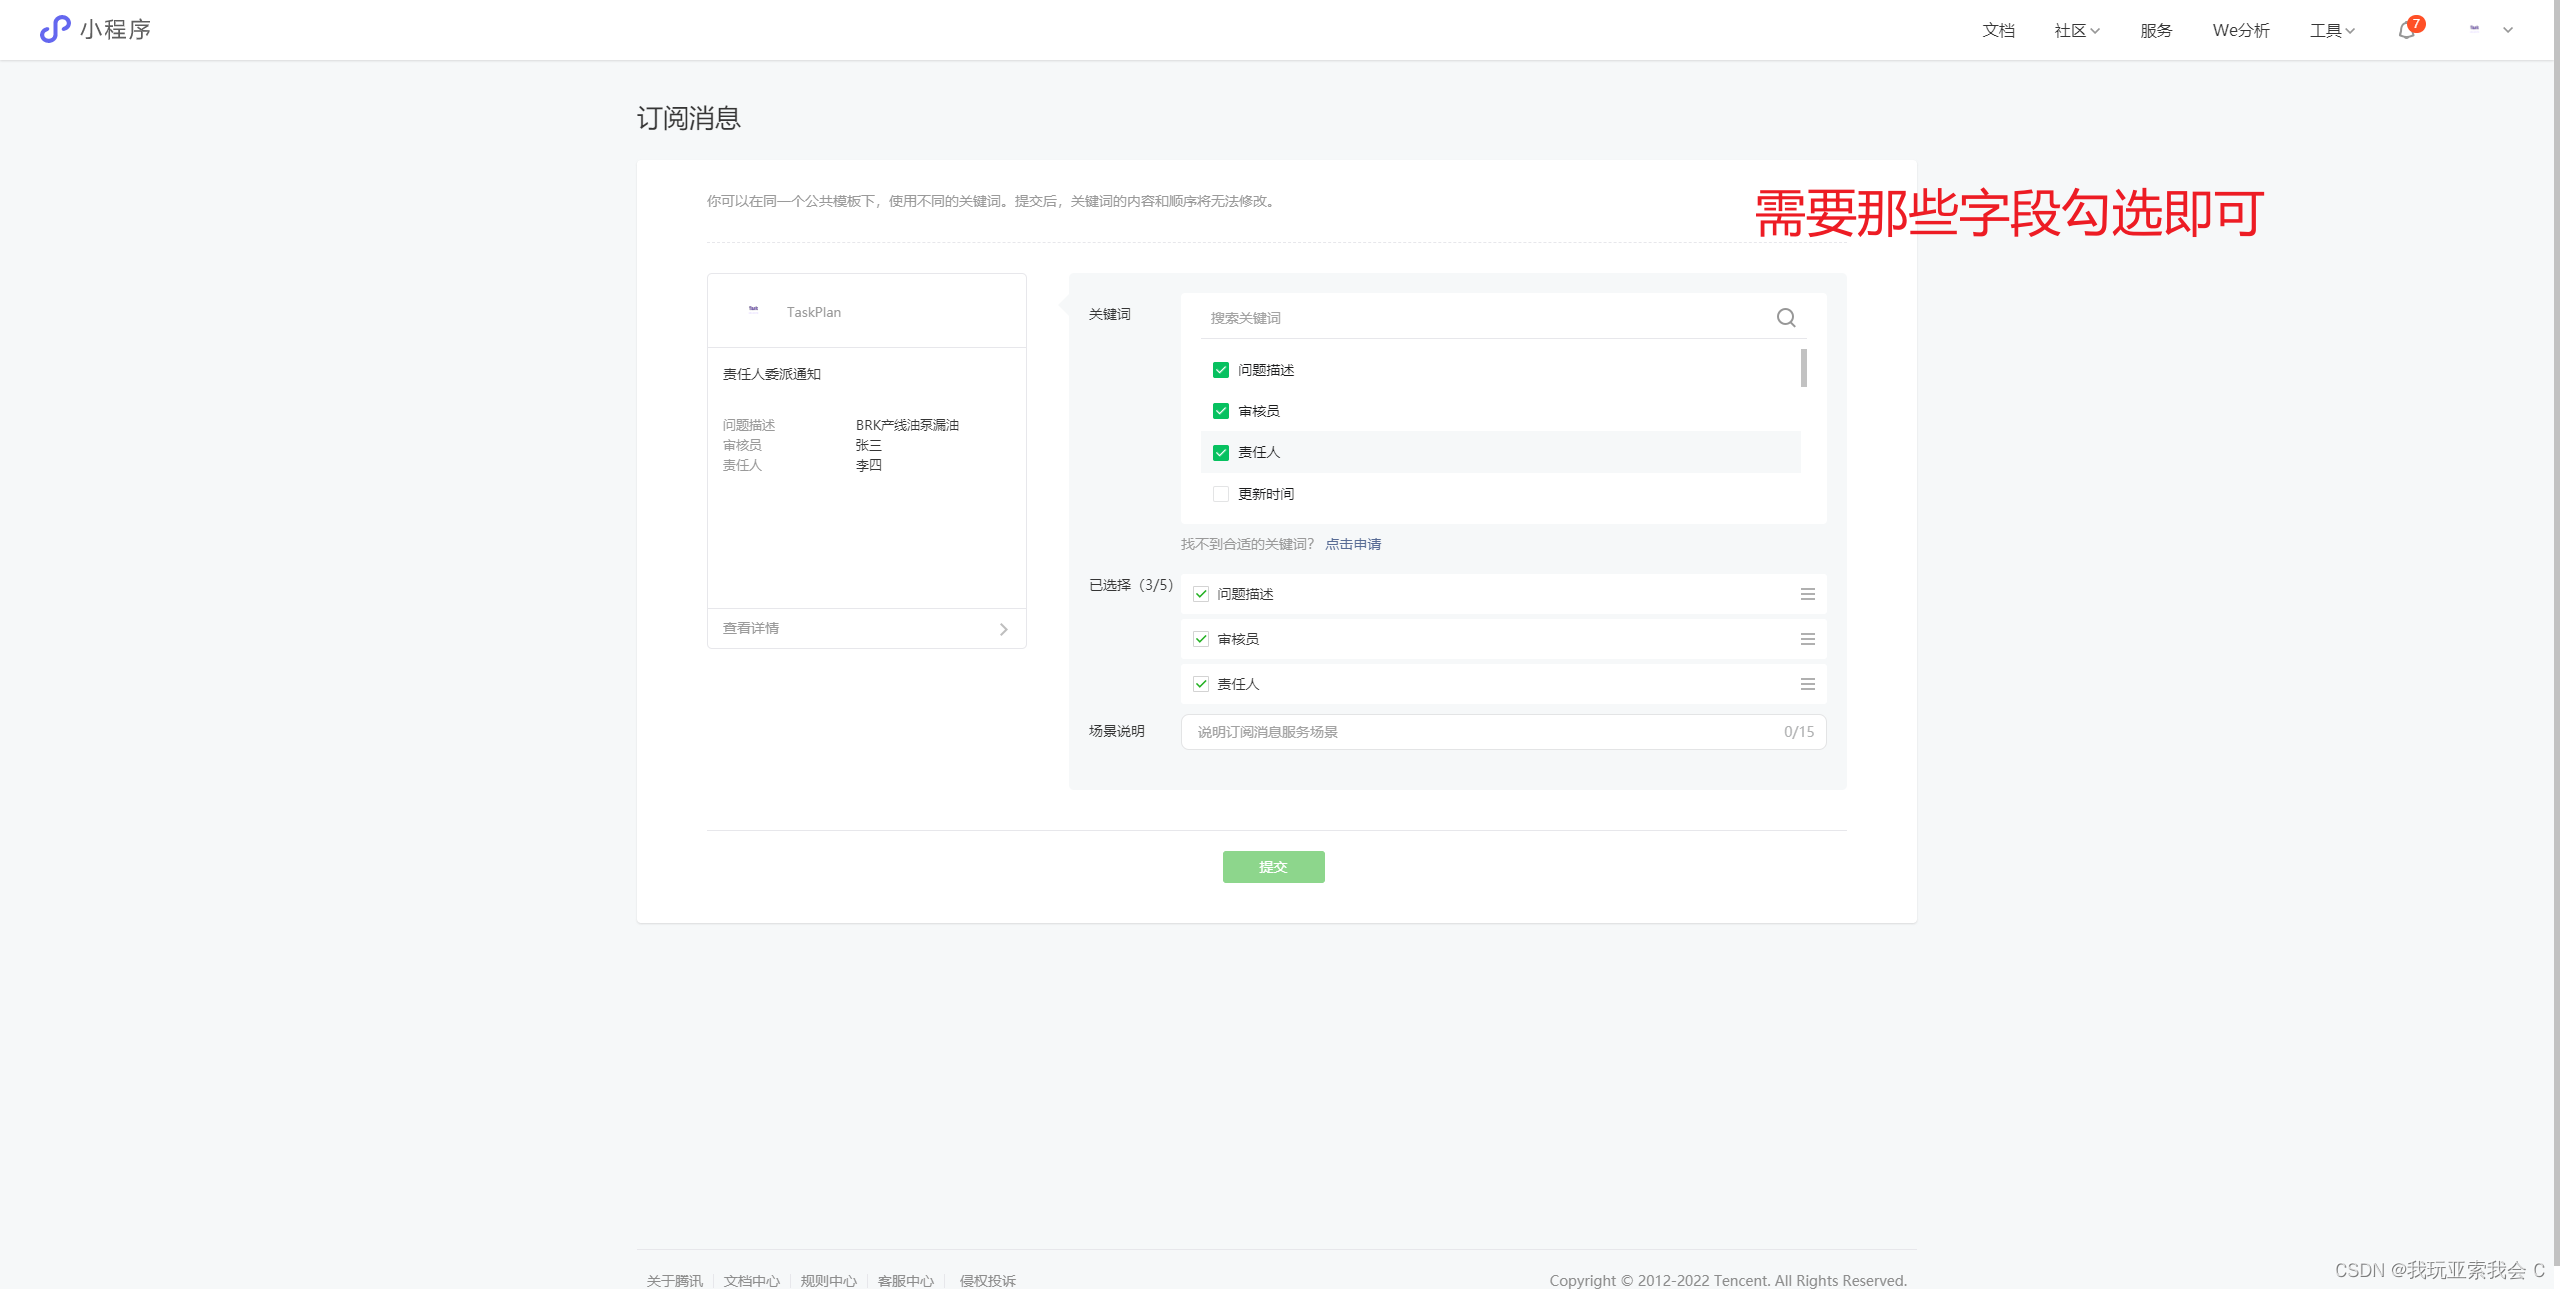Click the 点击申请 link
2560x1289 pixels.
pyautogui.click(x=1352, y=544)
